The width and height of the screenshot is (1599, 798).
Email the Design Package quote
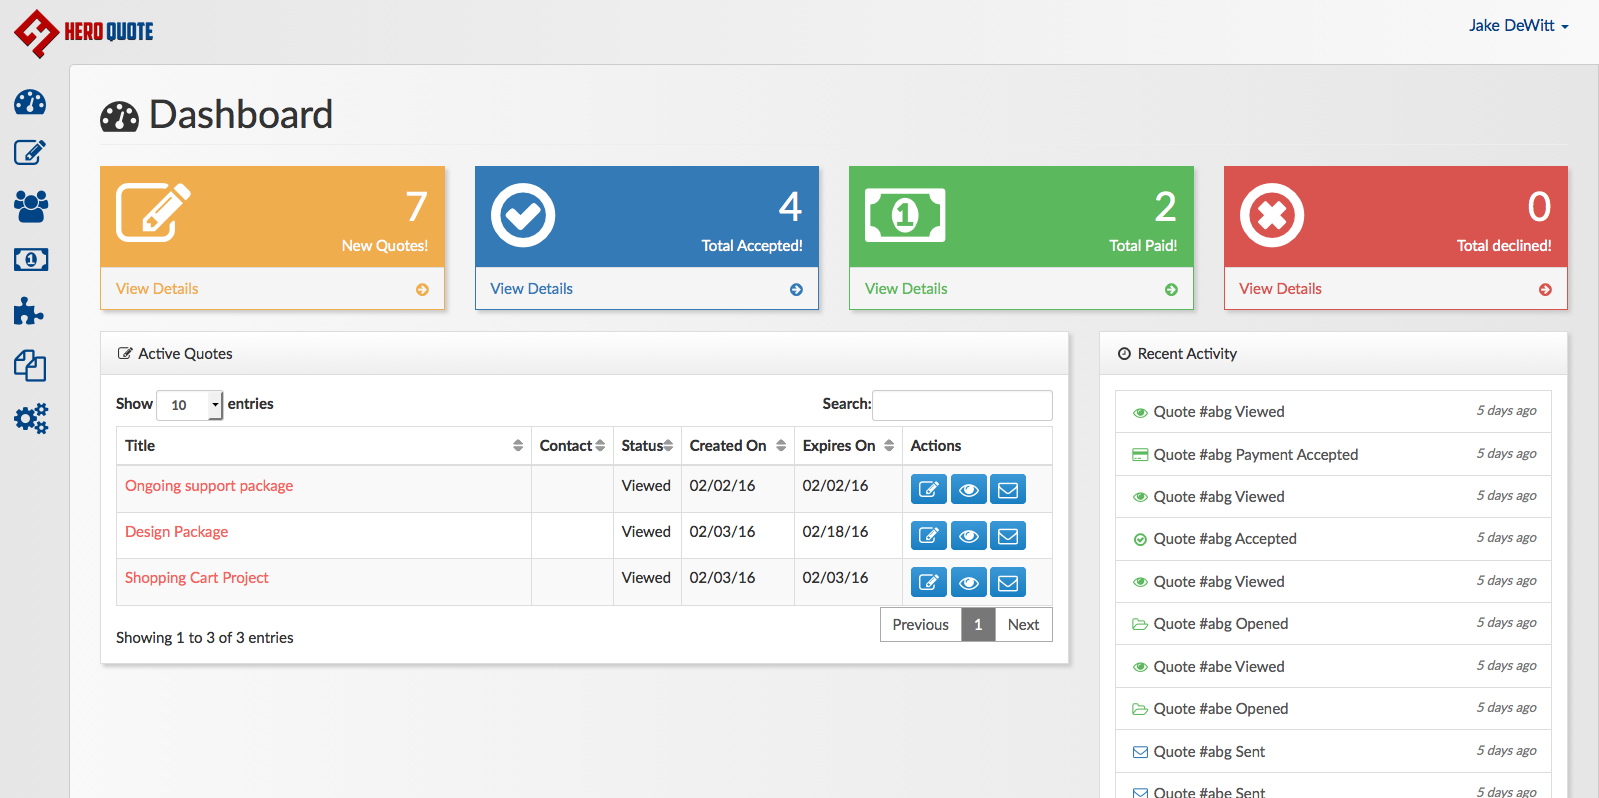tap(1008, 536)
